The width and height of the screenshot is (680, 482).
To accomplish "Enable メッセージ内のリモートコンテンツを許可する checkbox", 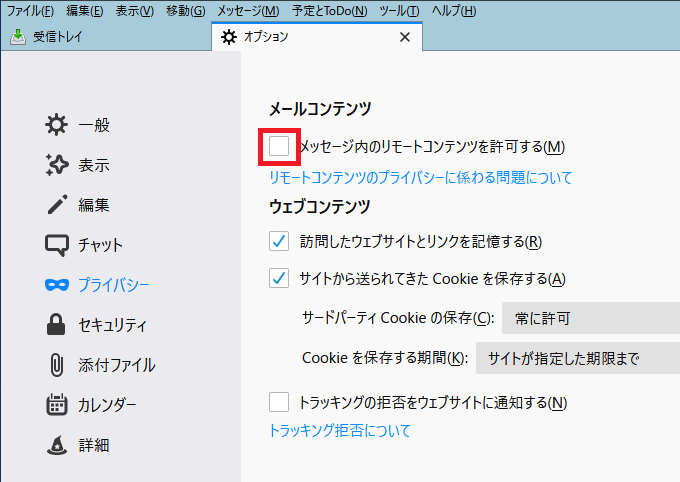I will tap(279, 146).
